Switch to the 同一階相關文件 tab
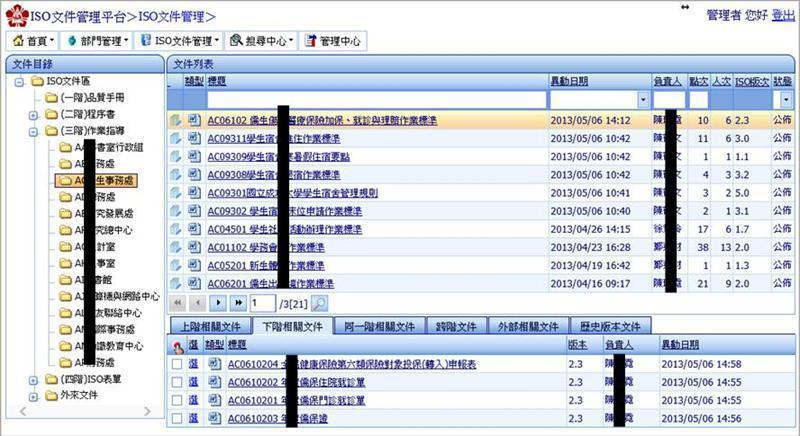Image resolution: width=800 pixels, height=436 pixels. 379,326
